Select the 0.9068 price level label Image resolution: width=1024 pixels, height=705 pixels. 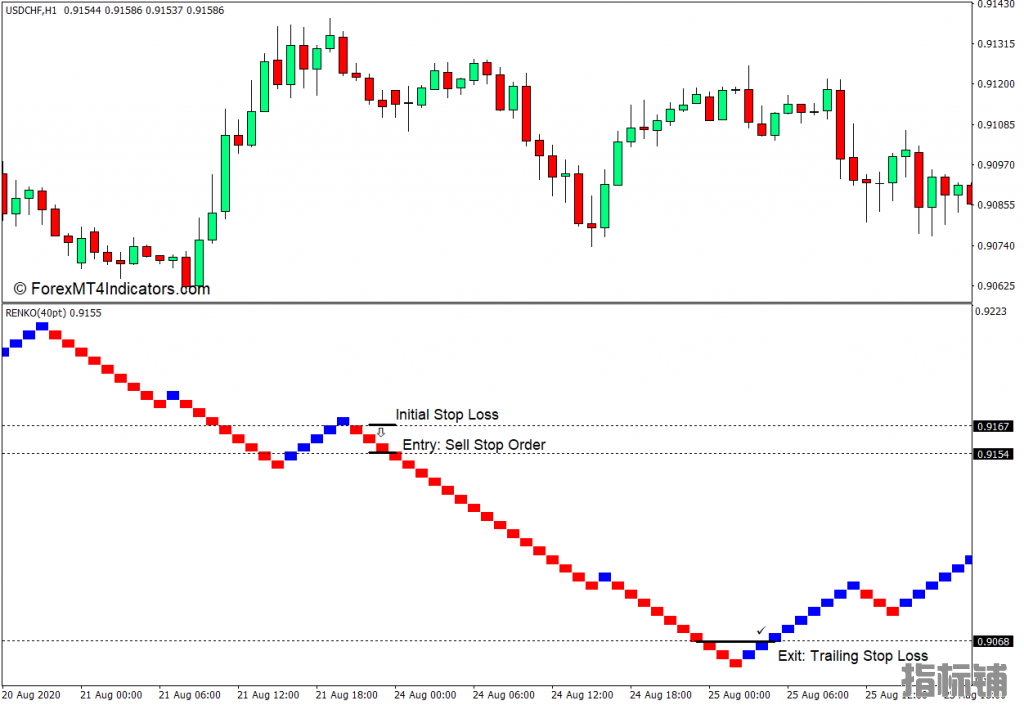click(993, 642)
